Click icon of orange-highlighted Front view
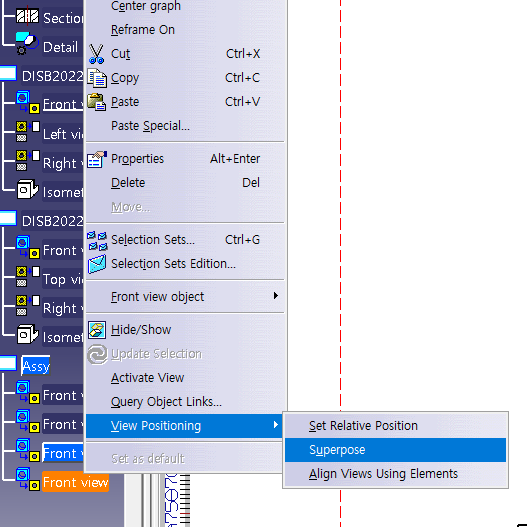This screenshot has height=527, width=527. point(28,479)
